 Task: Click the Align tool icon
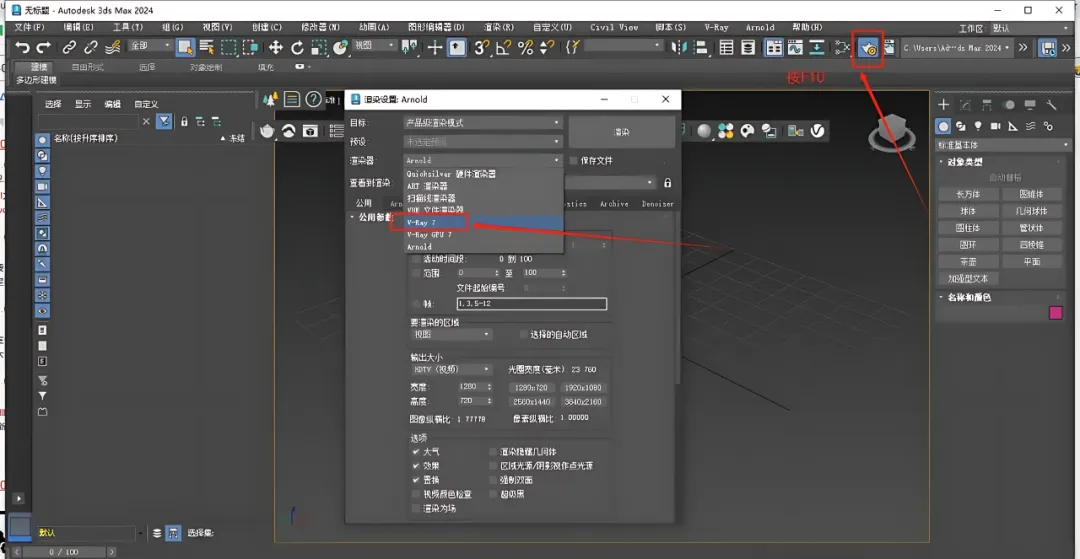coord(702,48)
